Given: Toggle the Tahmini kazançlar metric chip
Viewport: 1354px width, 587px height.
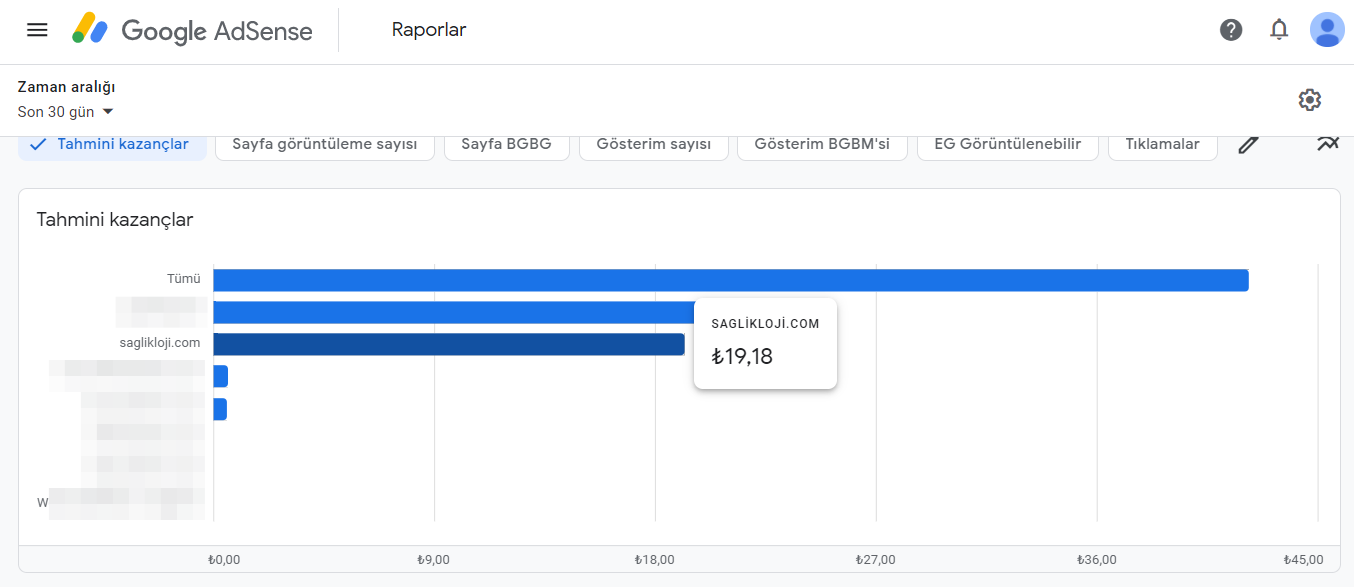Looking at the screenshot, I should (x=112, y=144).
